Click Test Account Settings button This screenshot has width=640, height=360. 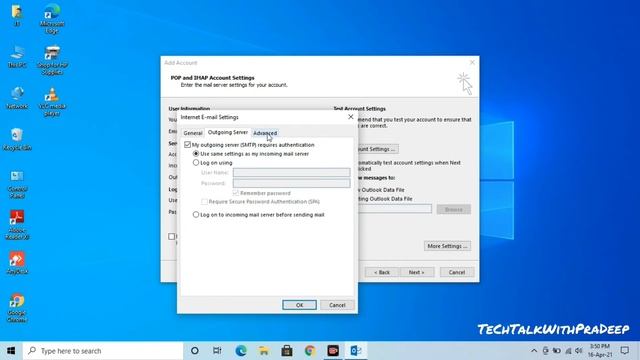point(378,149)
